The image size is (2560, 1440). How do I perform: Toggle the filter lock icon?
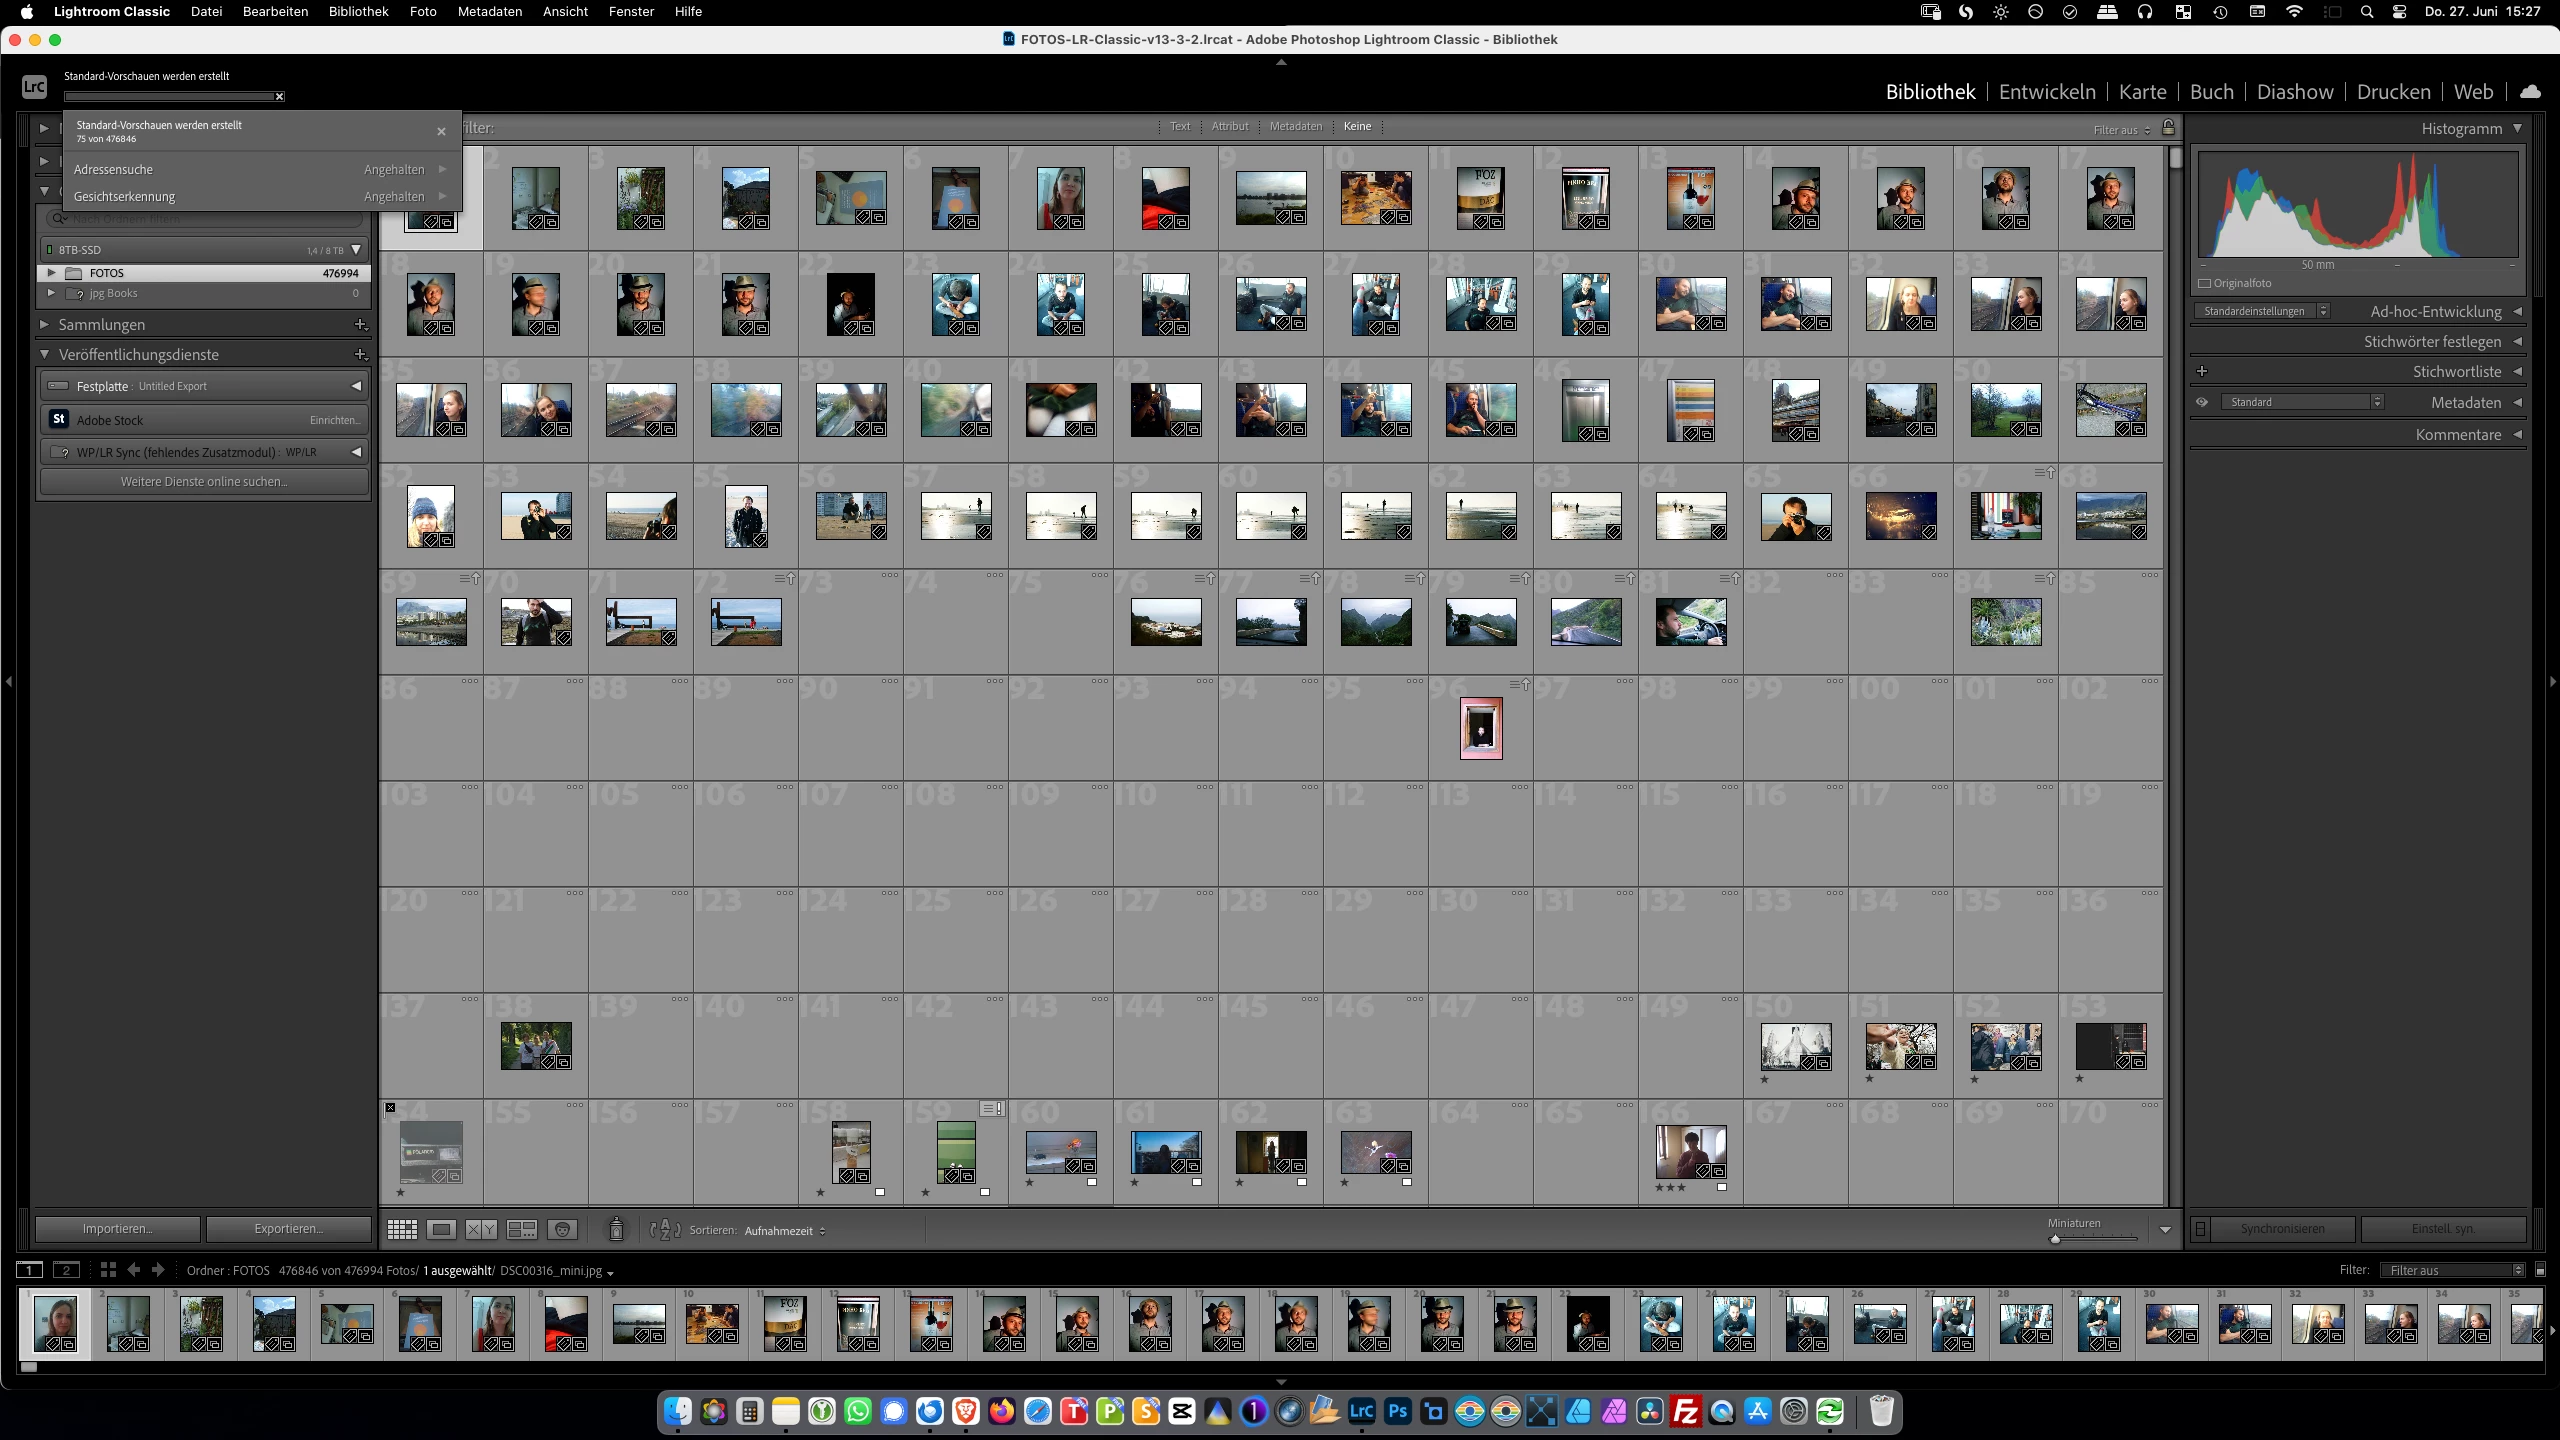[2168, 128]
